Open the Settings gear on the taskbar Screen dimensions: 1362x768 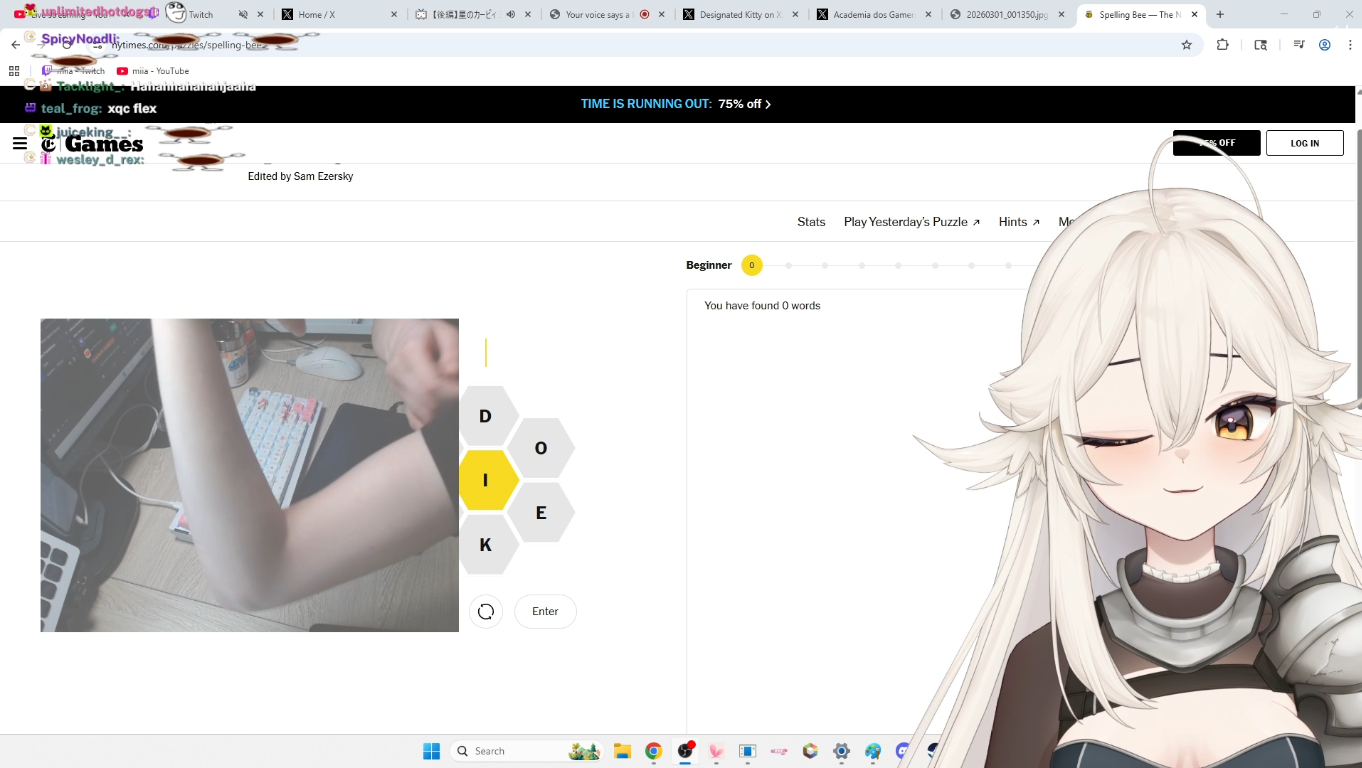coord(842,751)
